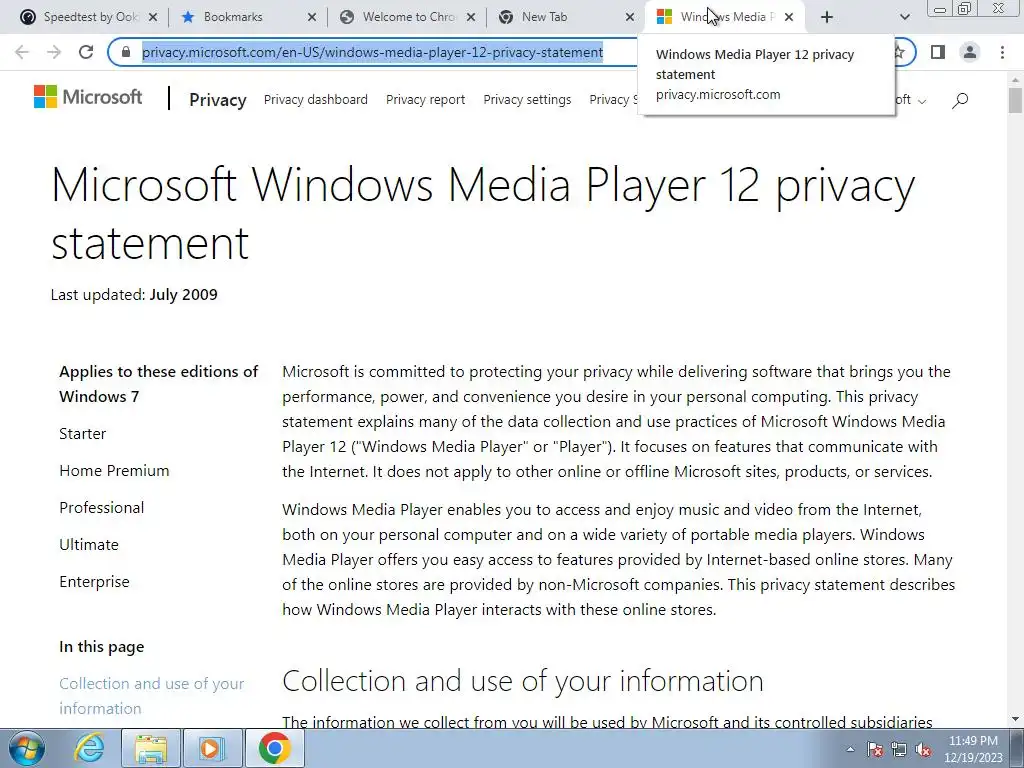Open the Action Center flag icon
Image resolution: width=1024 pixels, height=768 pixels.
click(x=875, y=749)
